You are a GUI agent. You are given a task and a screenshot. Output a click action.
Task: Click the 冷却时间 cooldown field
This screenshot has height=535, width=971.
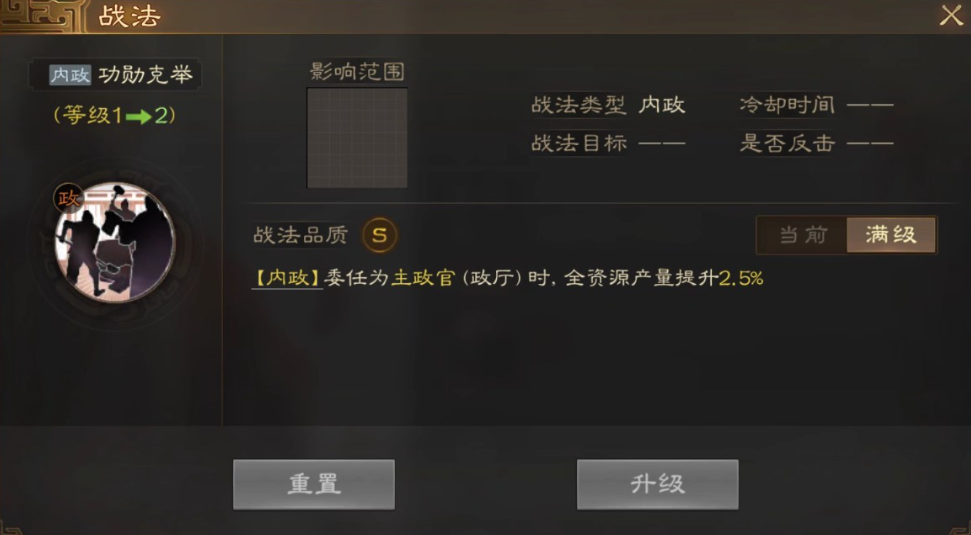(x=817, y=105)
